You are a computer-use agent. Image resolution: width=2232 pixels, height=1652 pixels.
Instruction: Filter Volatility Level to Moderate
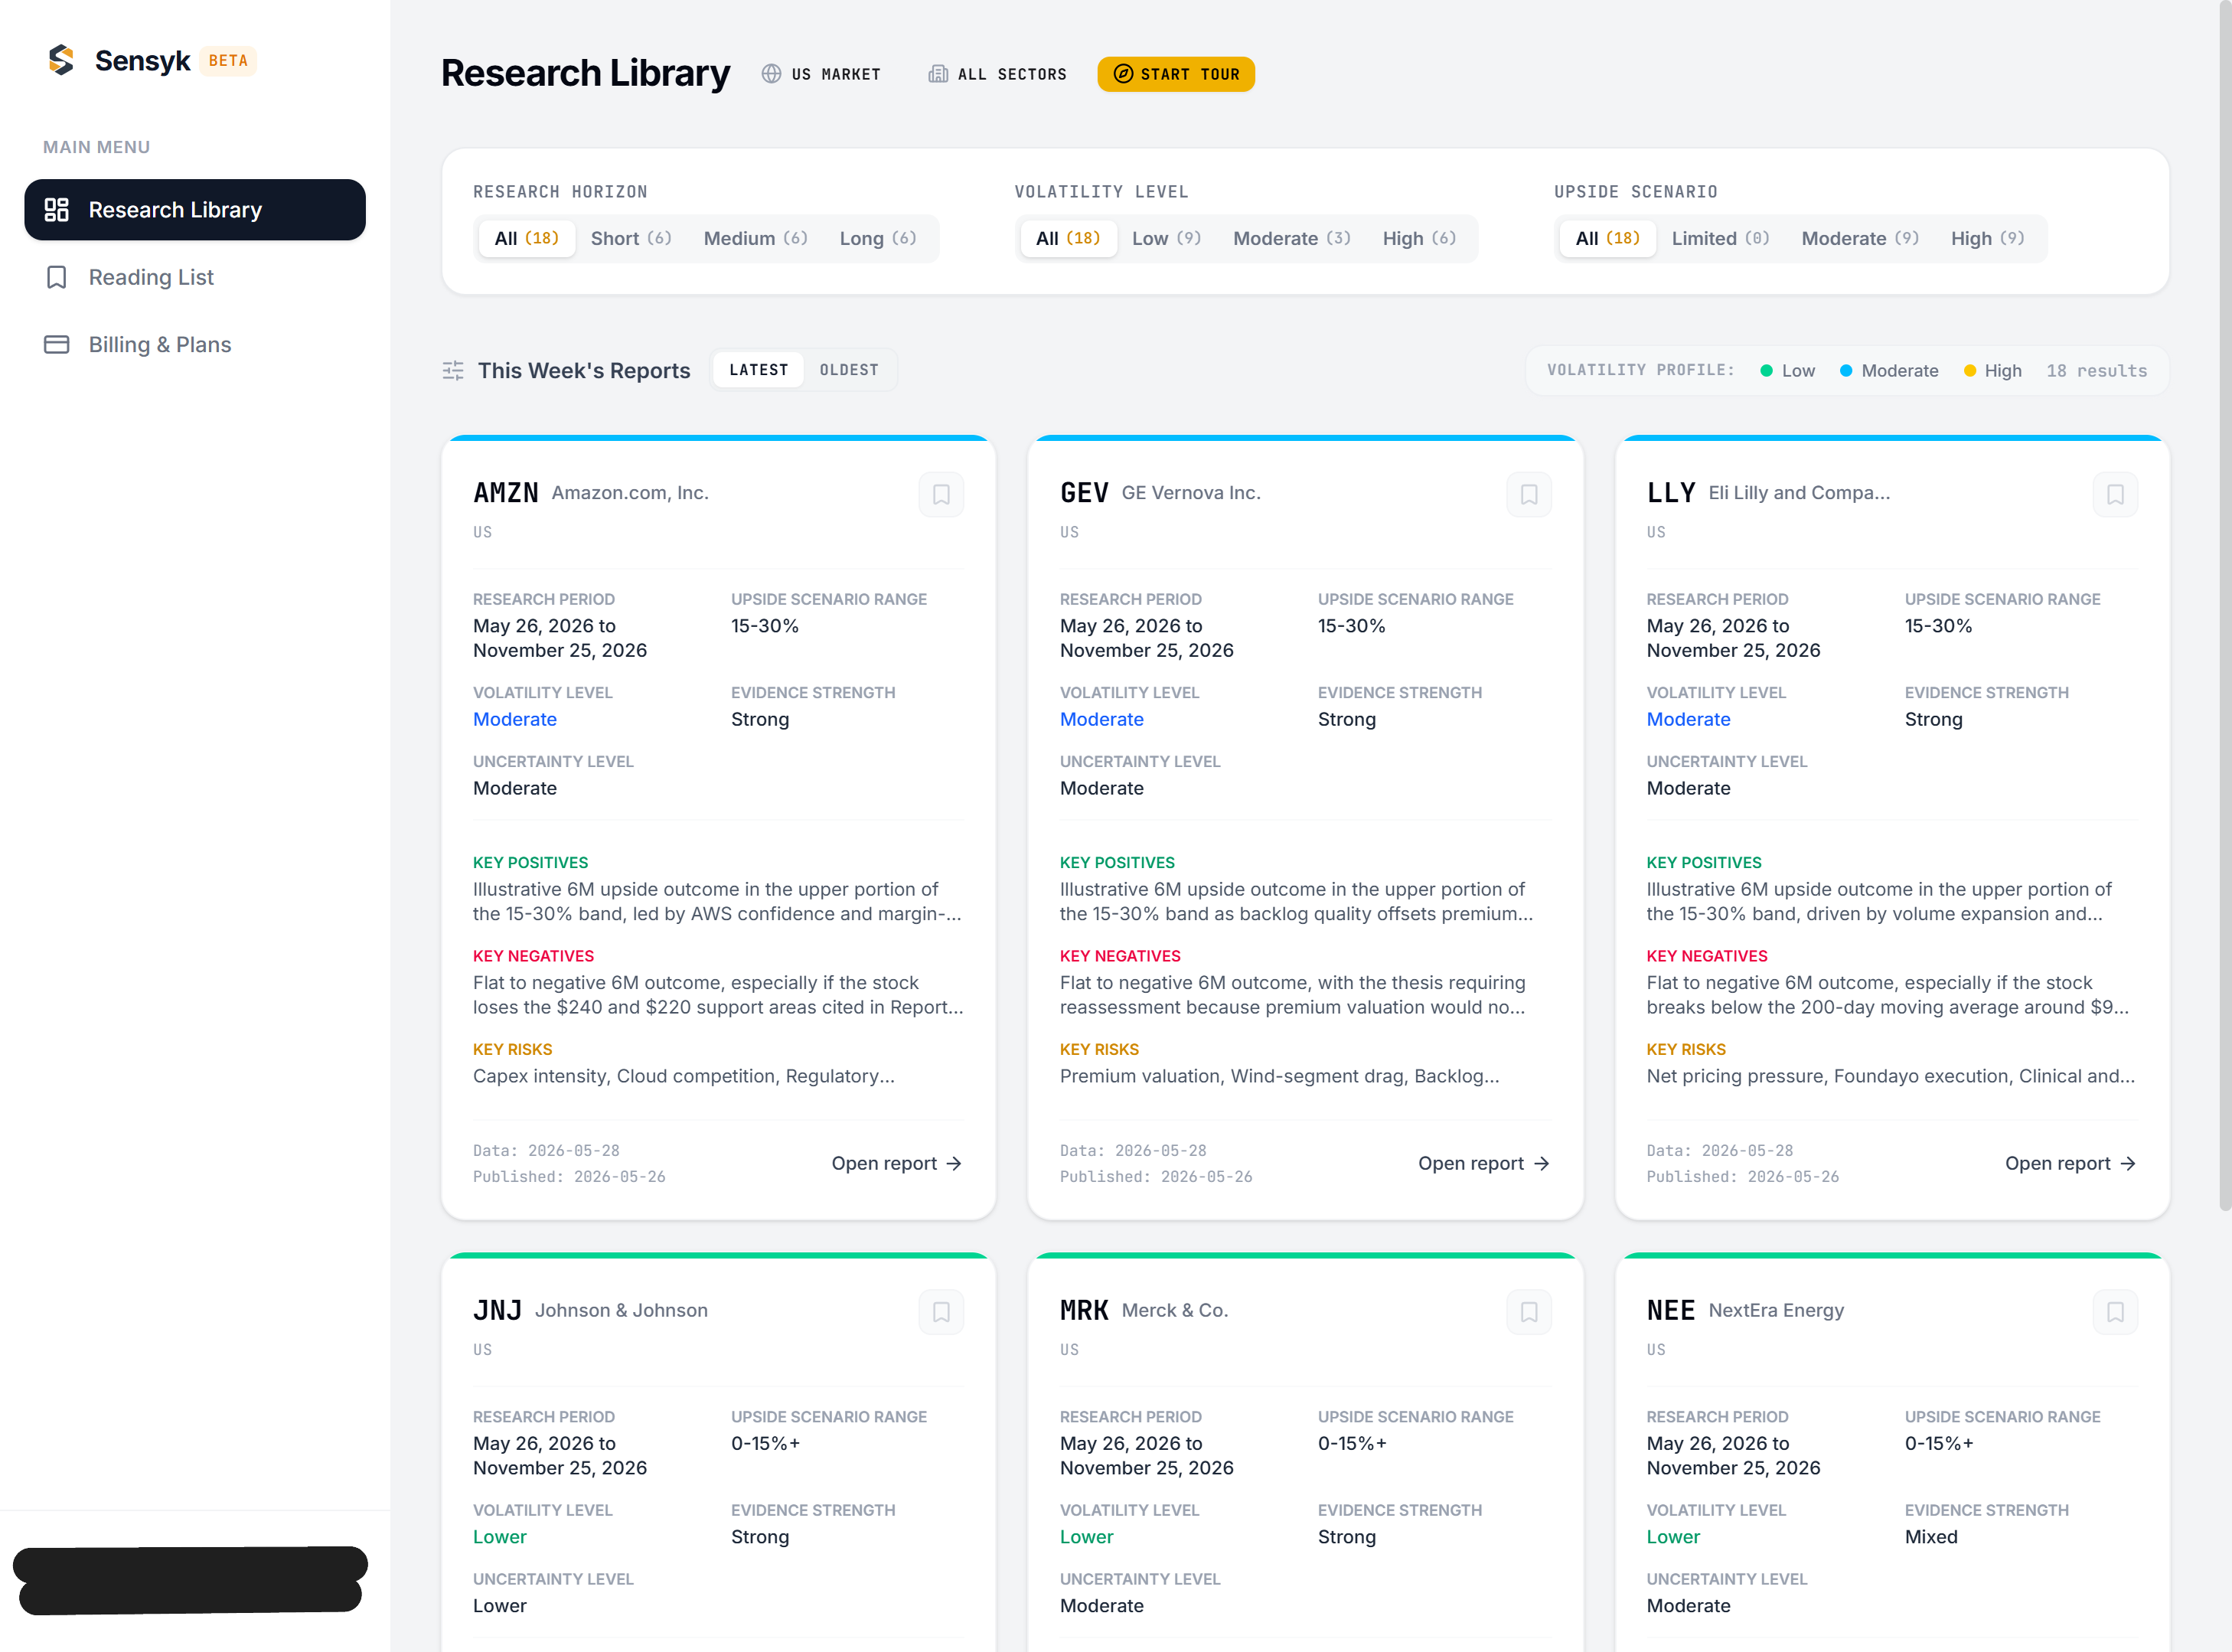pos(1291,238)
